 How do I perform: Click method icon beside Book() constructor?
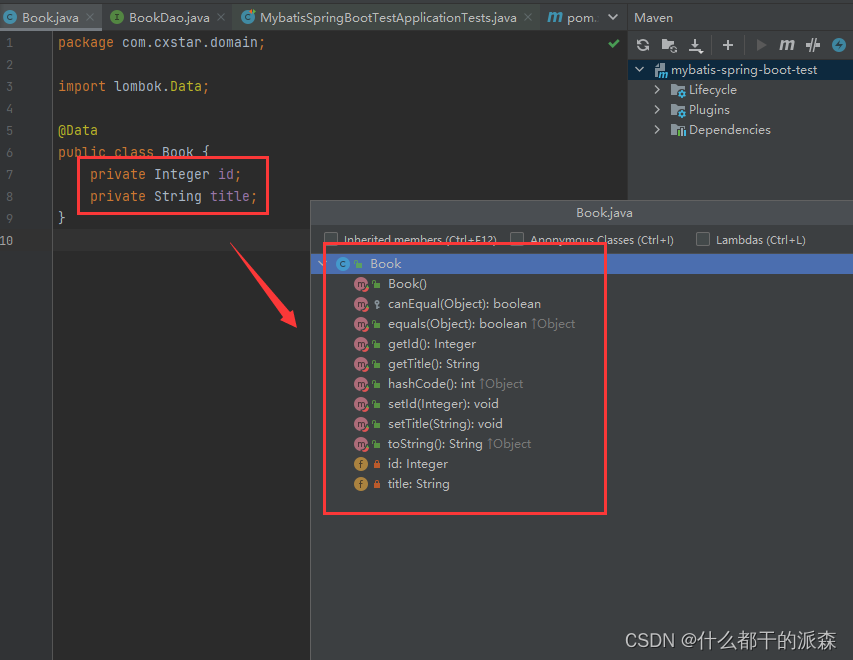tap(361, 284)
